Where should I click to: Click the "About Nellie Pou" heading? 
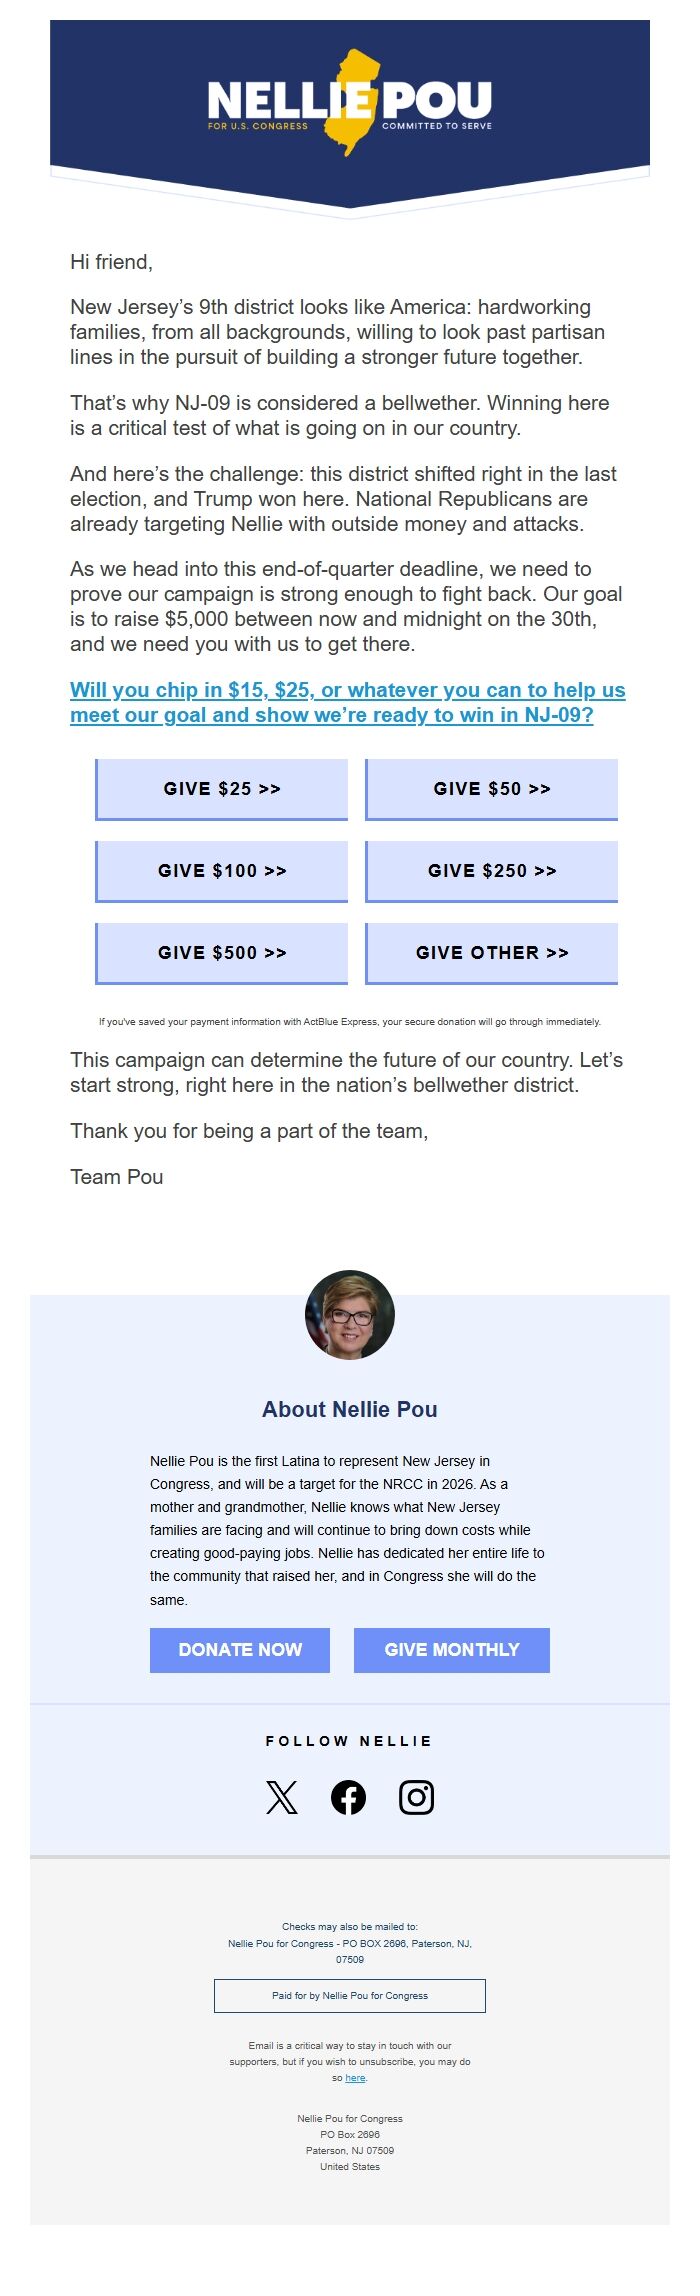tap(350, 1409)
